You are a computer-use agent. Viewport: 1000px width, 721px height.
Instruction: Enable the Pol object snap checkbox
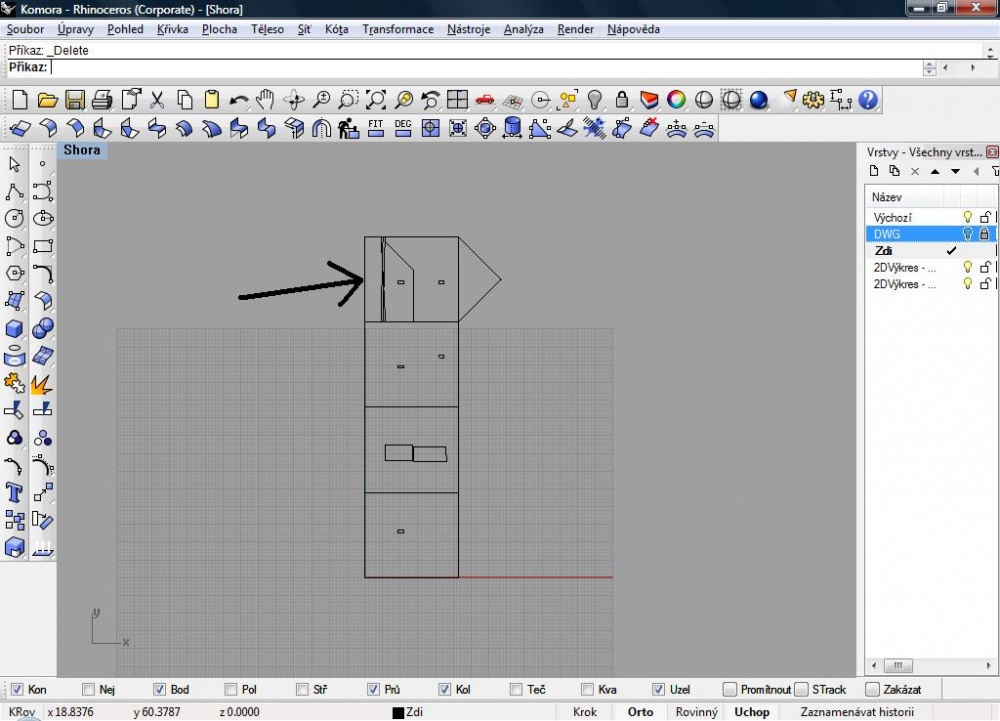pyautogui.click(x=231, y=689)
